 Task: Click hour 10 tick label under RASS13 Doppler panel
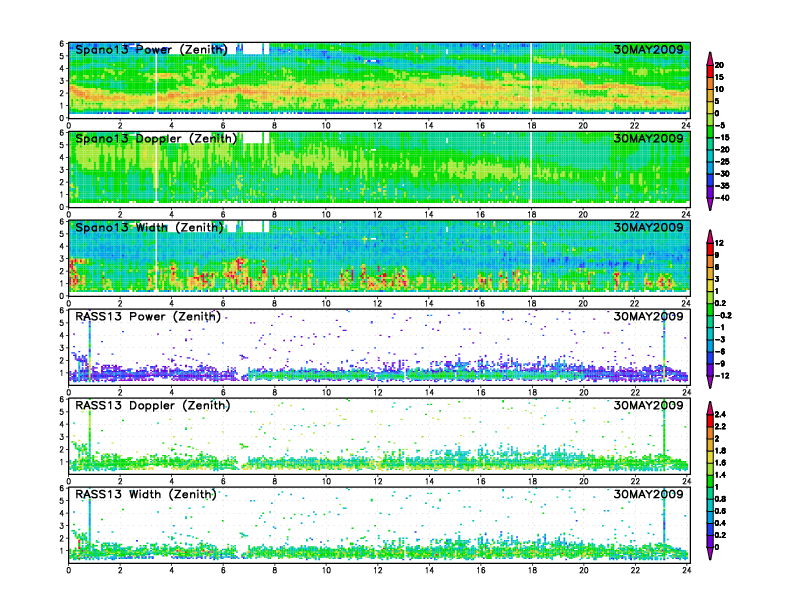point(326,481)
